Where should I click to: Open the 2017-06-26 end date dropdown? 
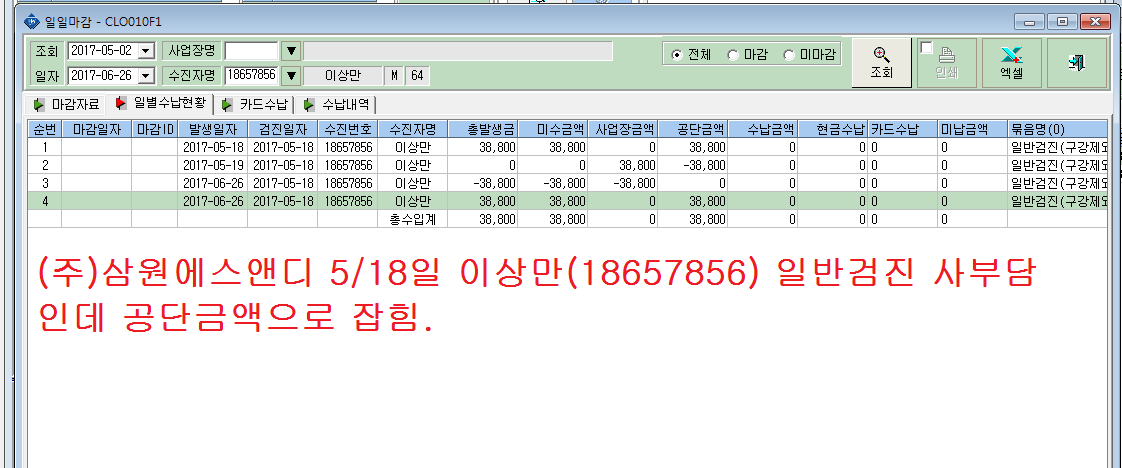147,75
